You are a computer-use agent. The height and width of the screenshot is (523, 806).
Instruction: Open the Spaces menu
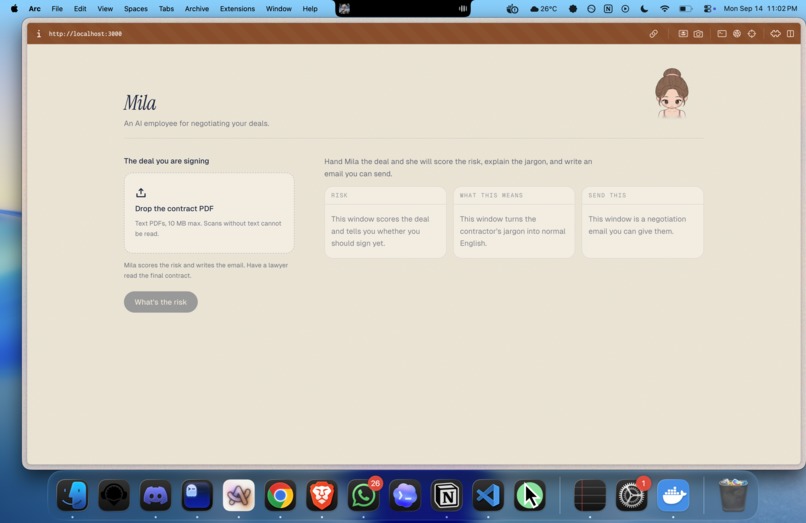pos(136,9)
